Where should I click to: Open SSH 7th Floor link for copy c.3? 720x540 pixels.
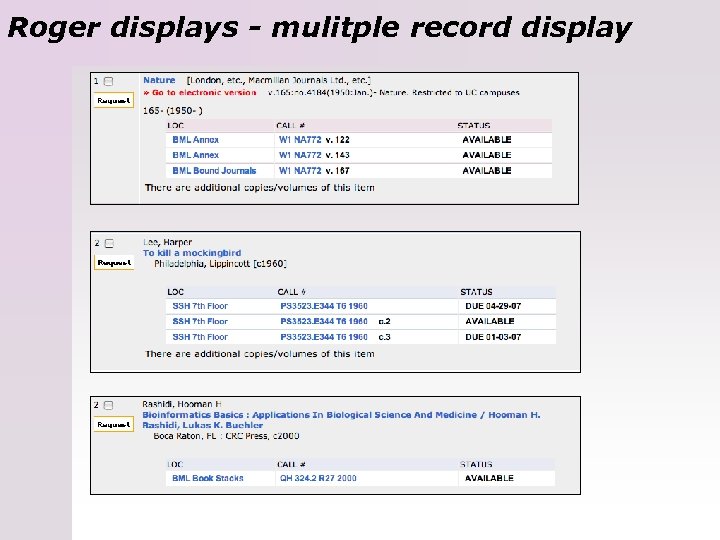[x=200, y=337]
